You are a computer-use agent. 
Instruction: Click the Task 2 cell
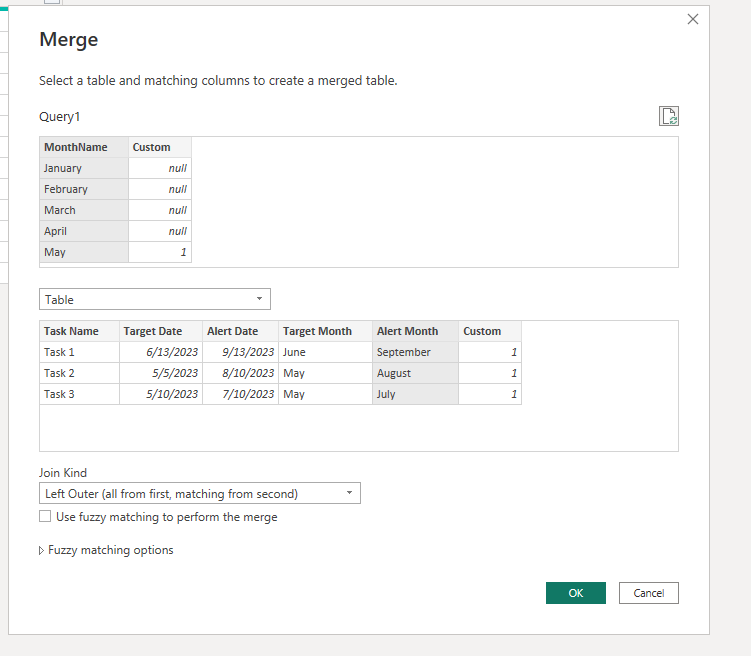80,373
